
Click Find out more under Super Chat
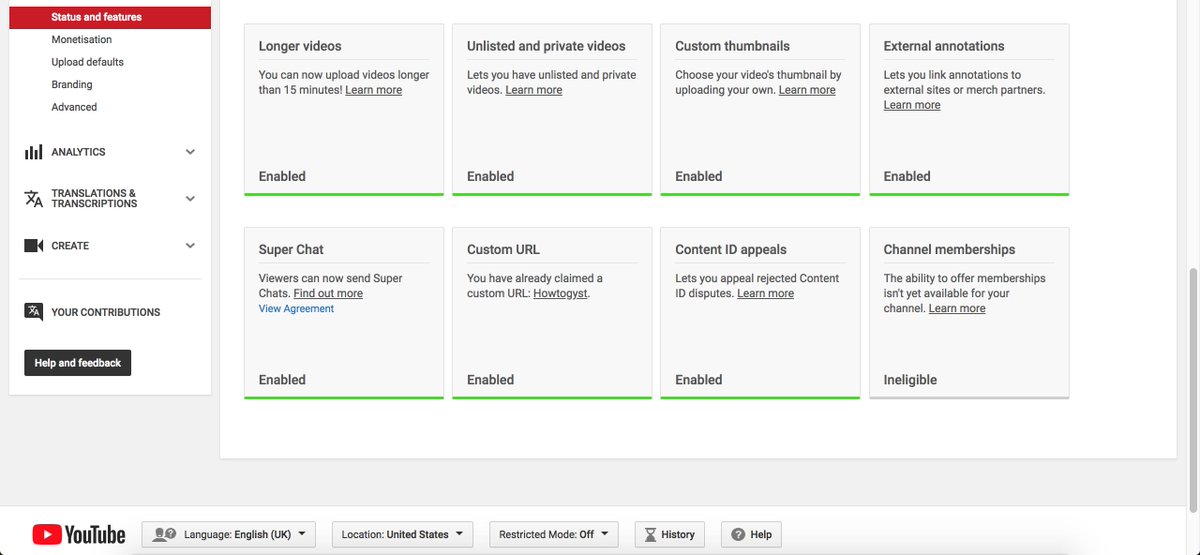tap(328, 294)
